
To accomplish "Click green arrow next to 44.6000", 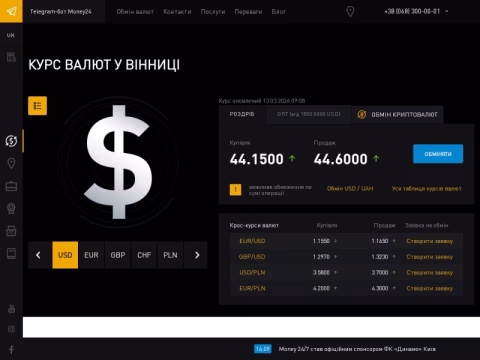I will pos(376,158).
